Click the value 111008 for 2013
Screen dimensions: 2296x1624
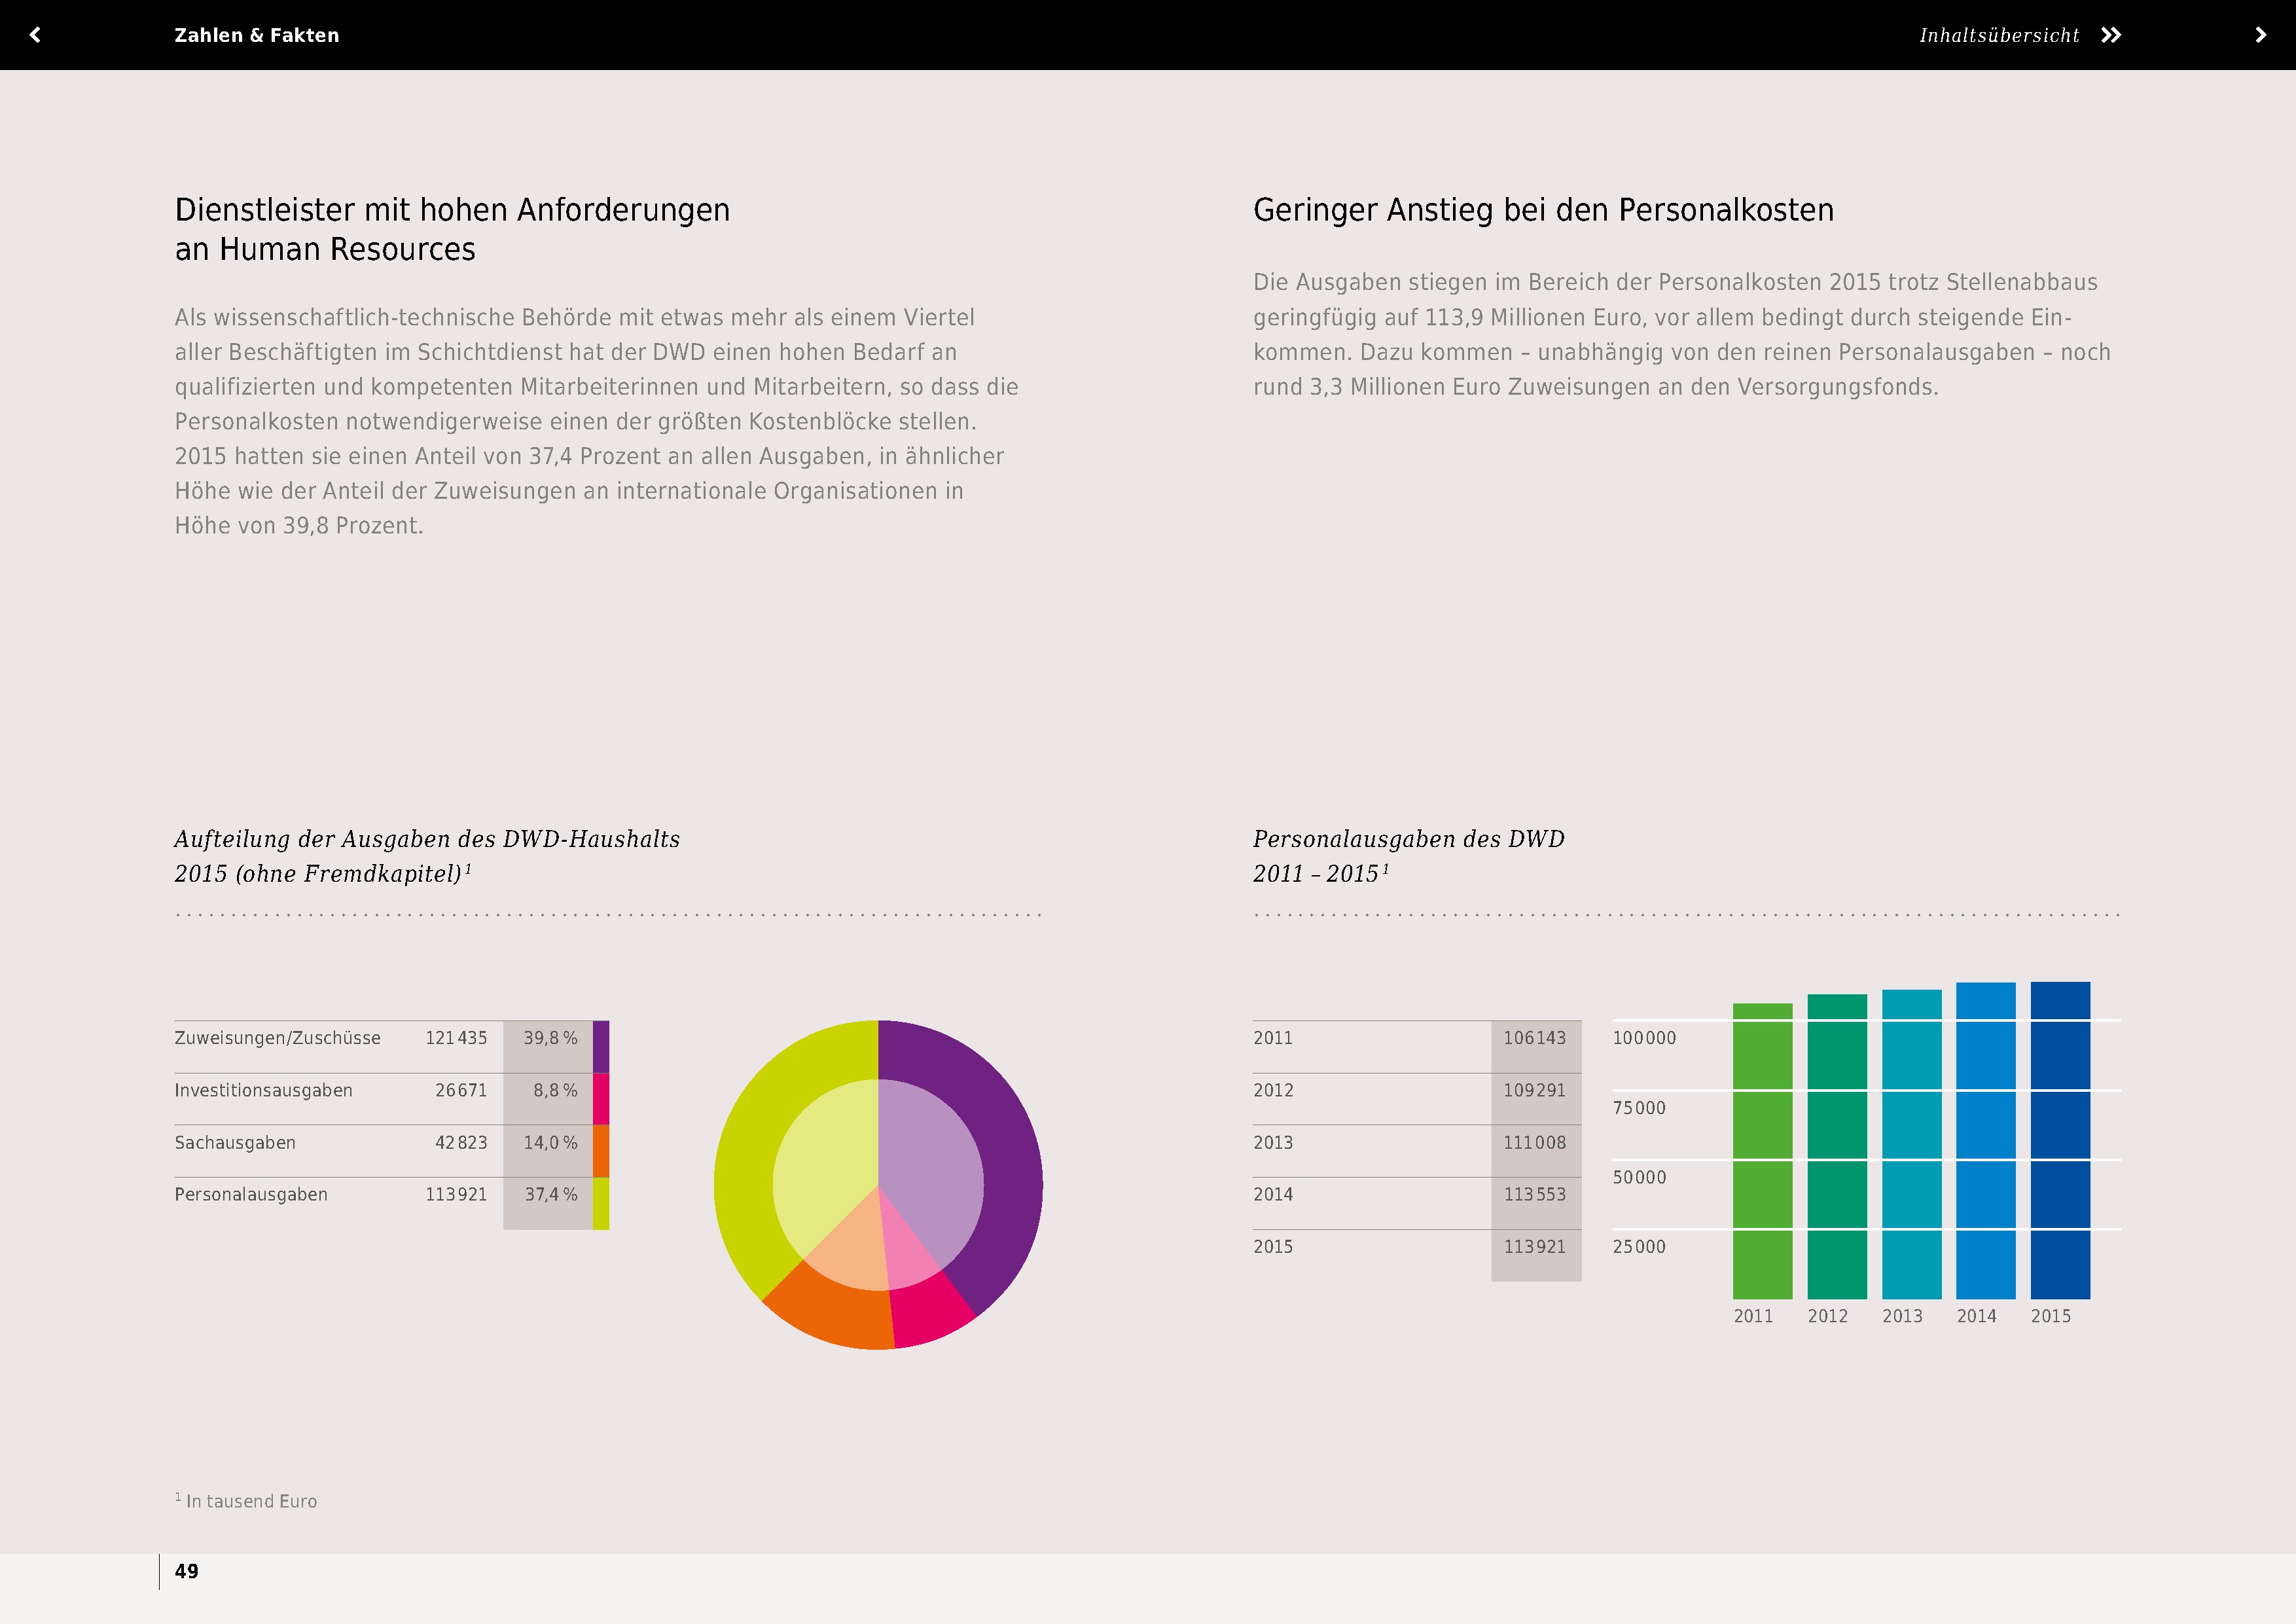pos(1534,1142)
